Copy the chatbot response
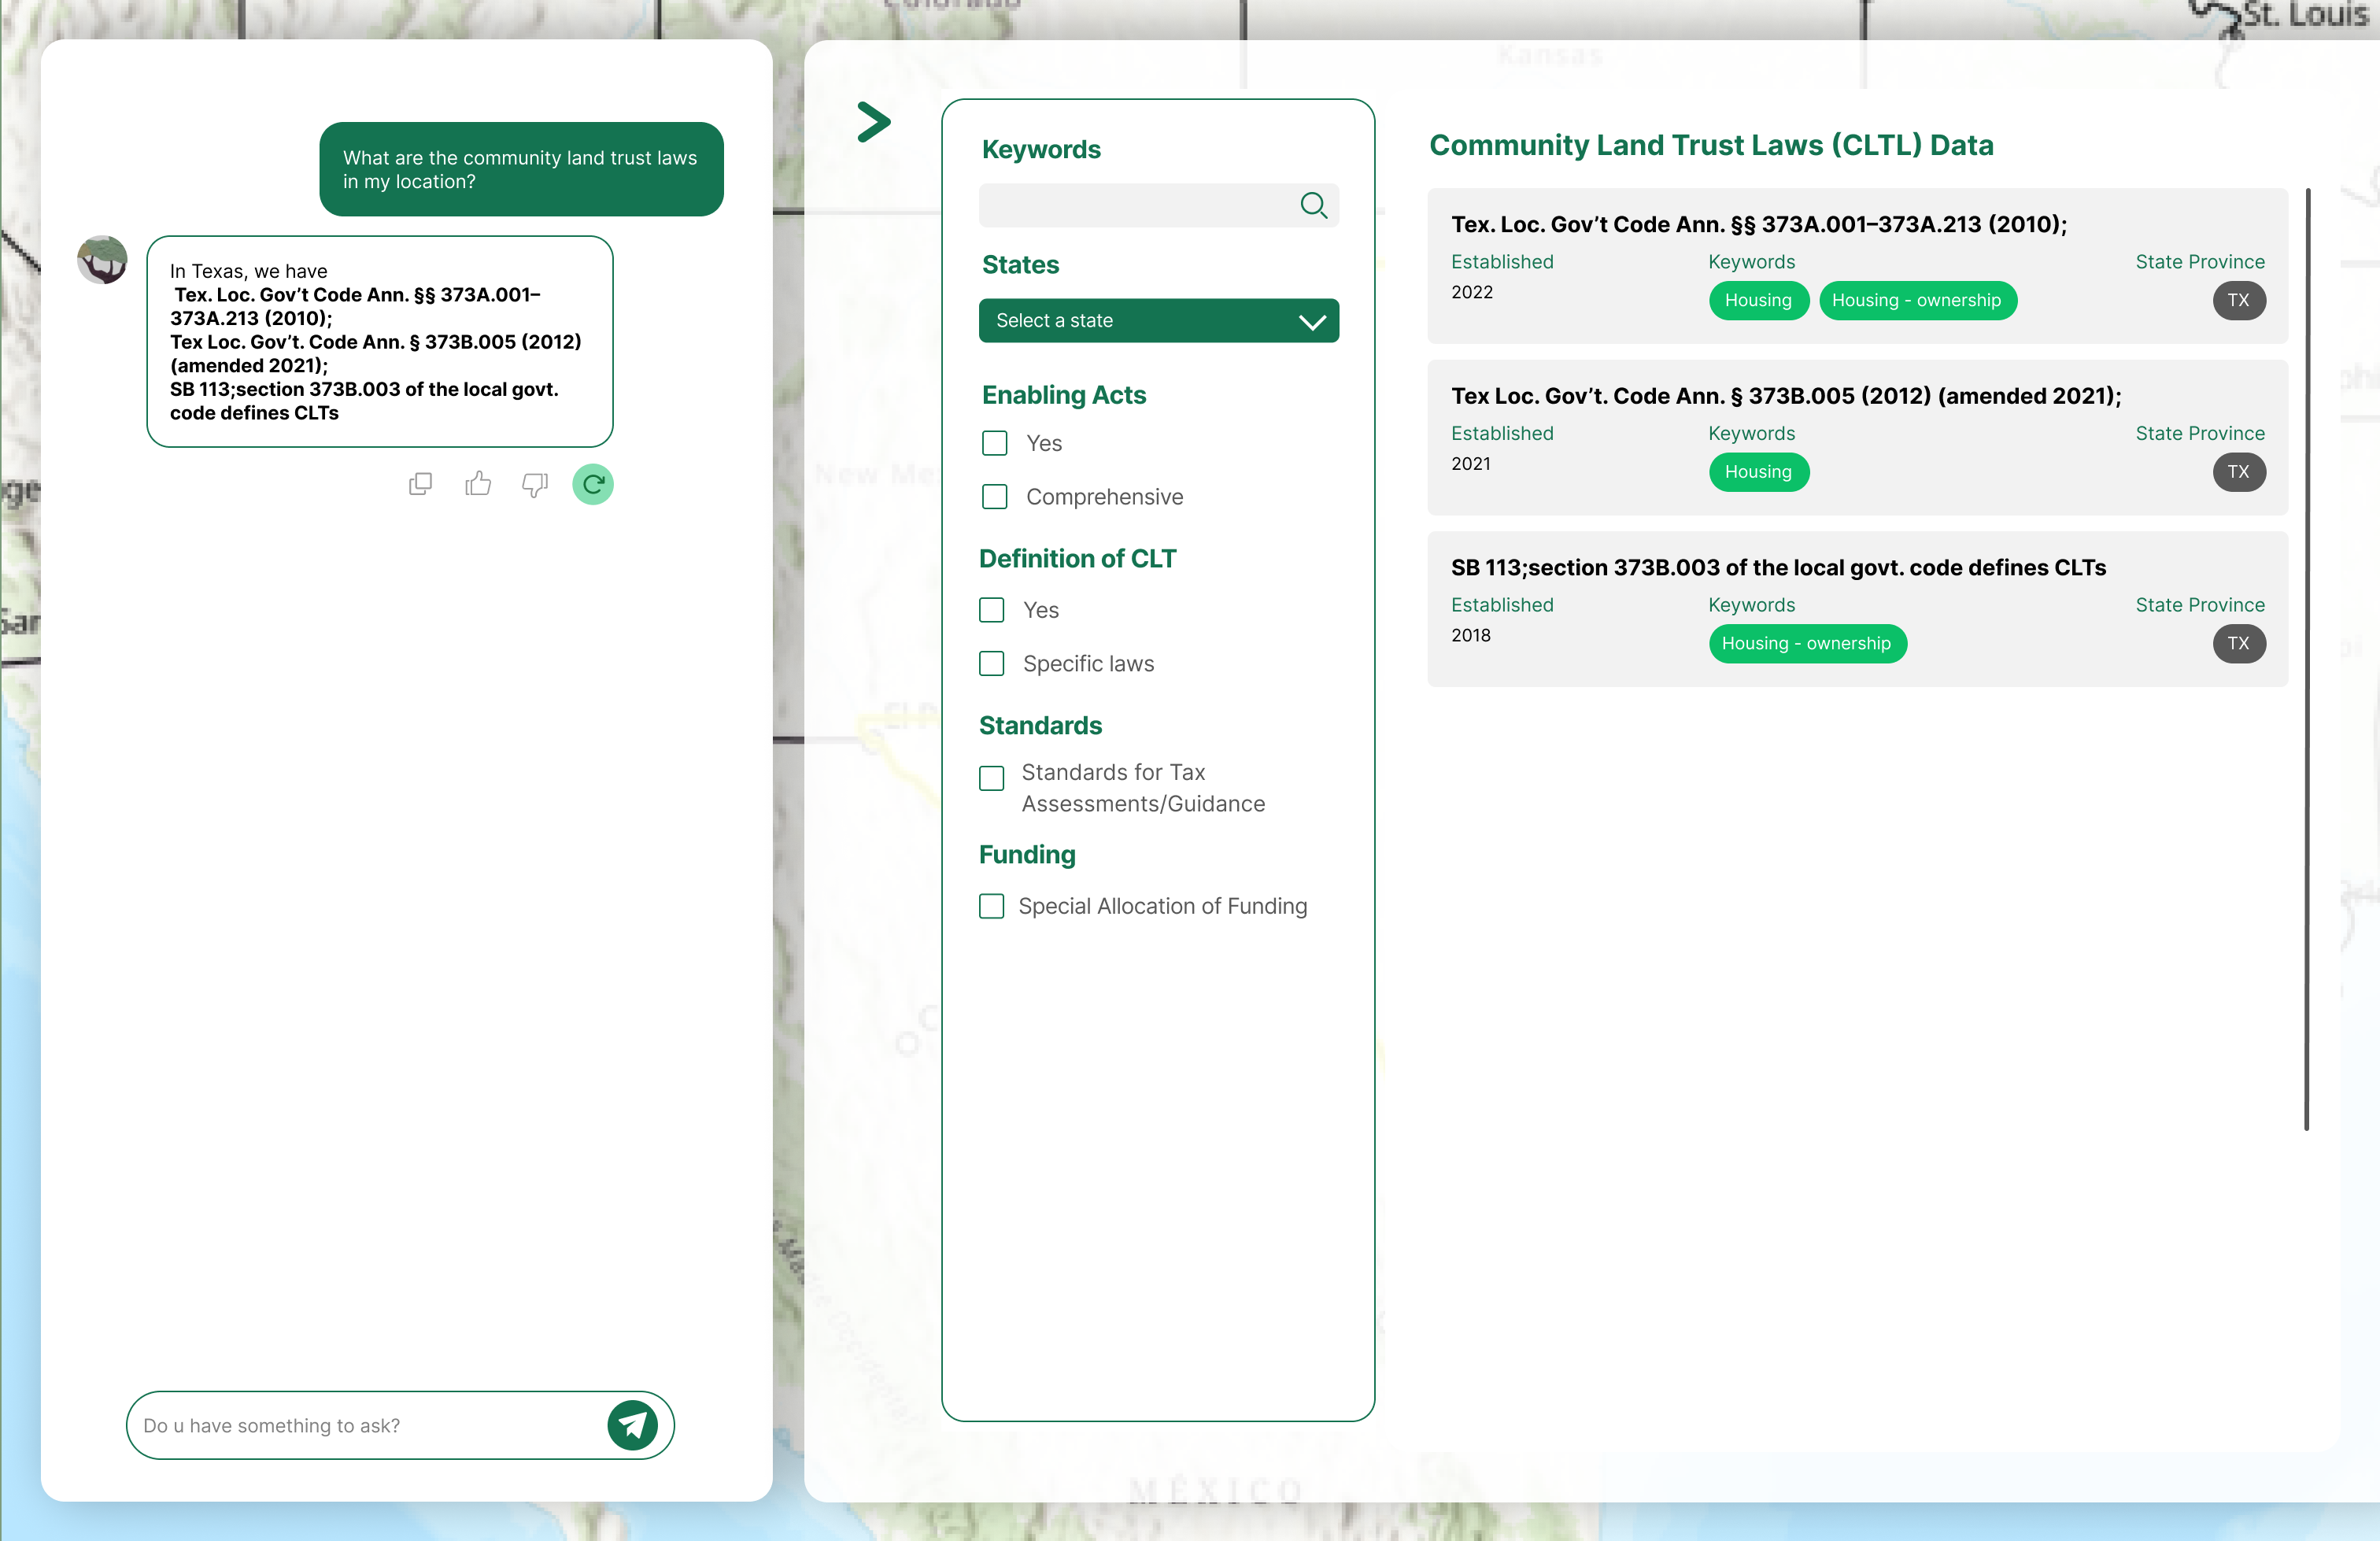The image size is (2380, 1541). click(x=420, y=484)
